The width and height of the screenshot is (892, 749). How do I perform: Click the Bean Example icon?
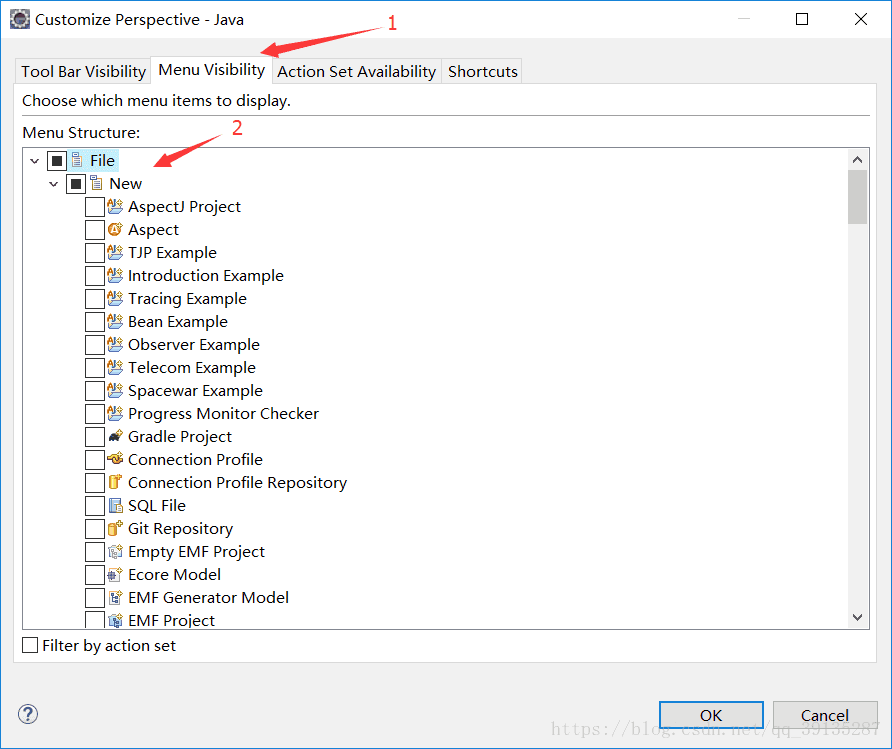(x=115, y=321)
